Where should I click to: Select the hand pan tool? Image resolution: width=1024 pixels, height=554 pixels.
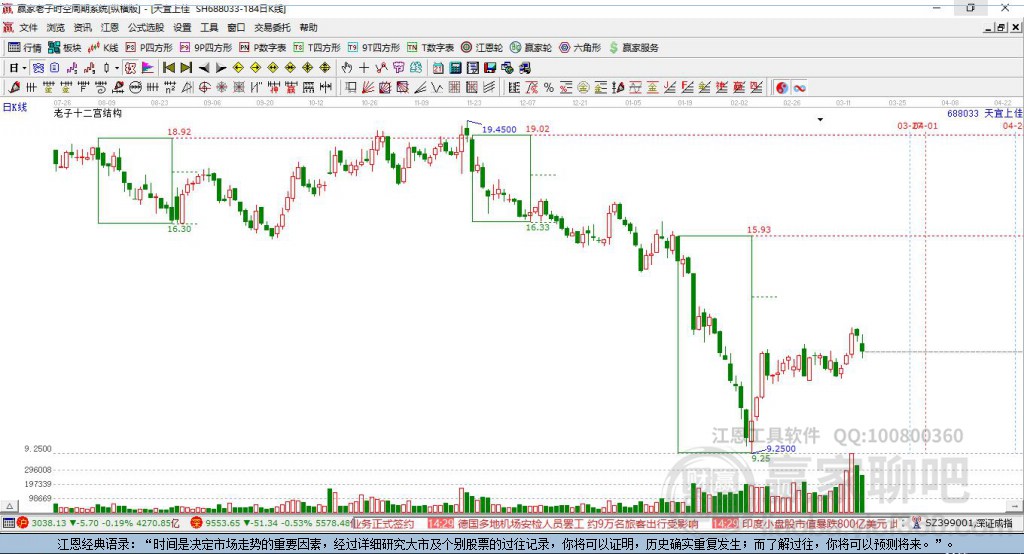click(347, 68)
